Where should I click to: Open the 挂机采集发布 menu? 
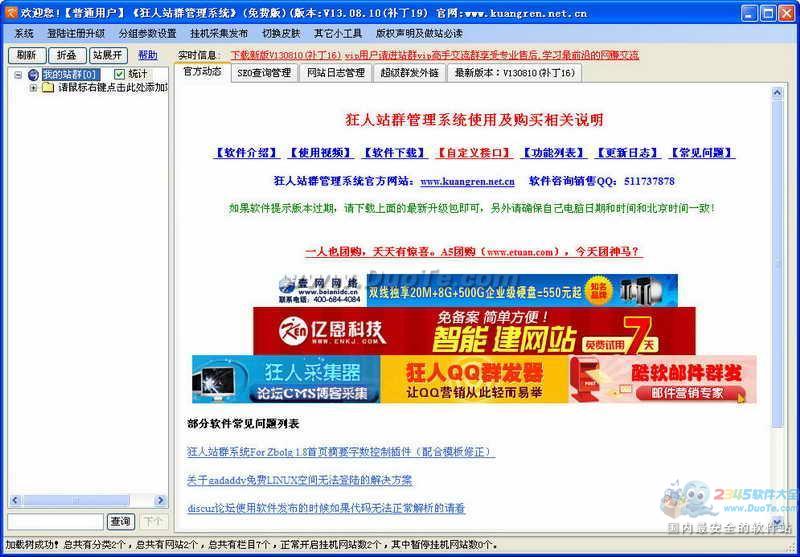[219, 34]
